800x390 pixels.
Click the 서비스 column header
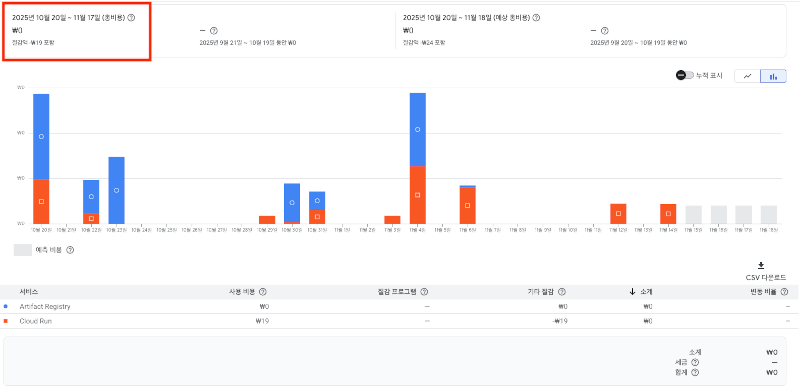coord(29,292)
